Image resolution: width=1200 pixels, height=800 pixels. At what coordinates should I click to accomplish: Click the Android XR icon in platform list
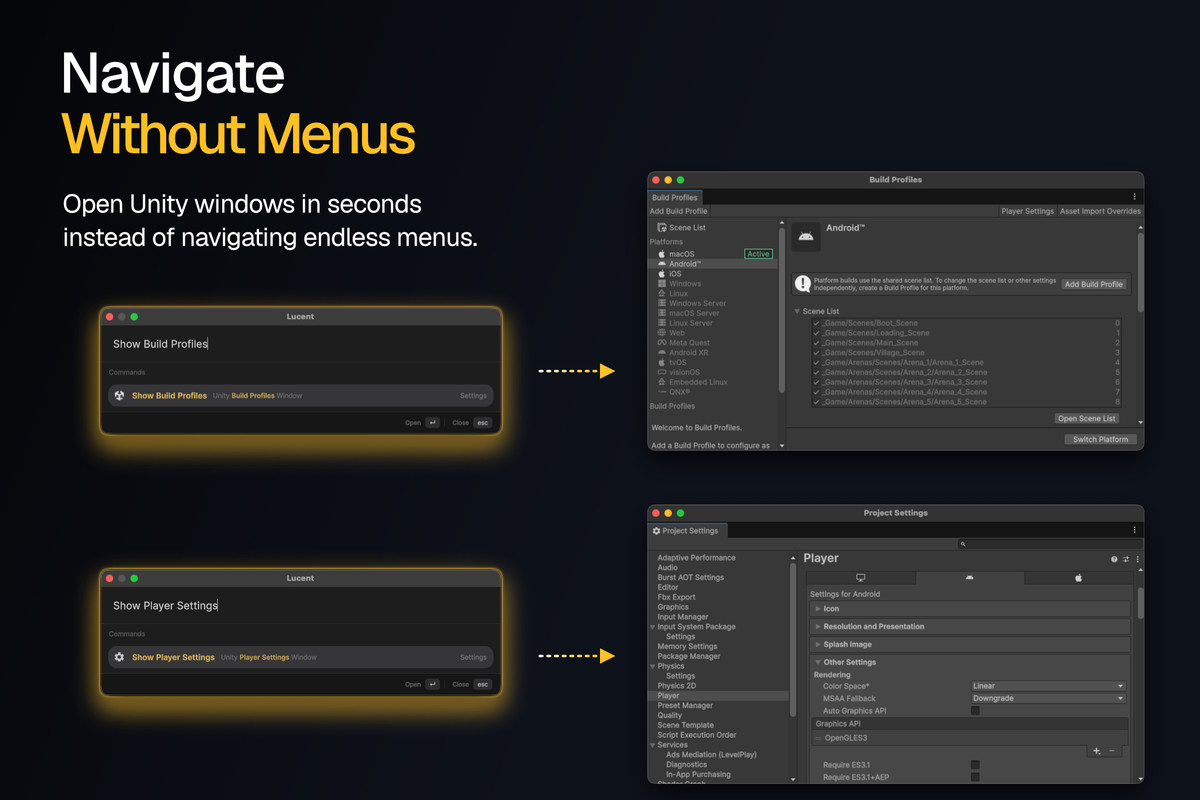pos(662,353)
